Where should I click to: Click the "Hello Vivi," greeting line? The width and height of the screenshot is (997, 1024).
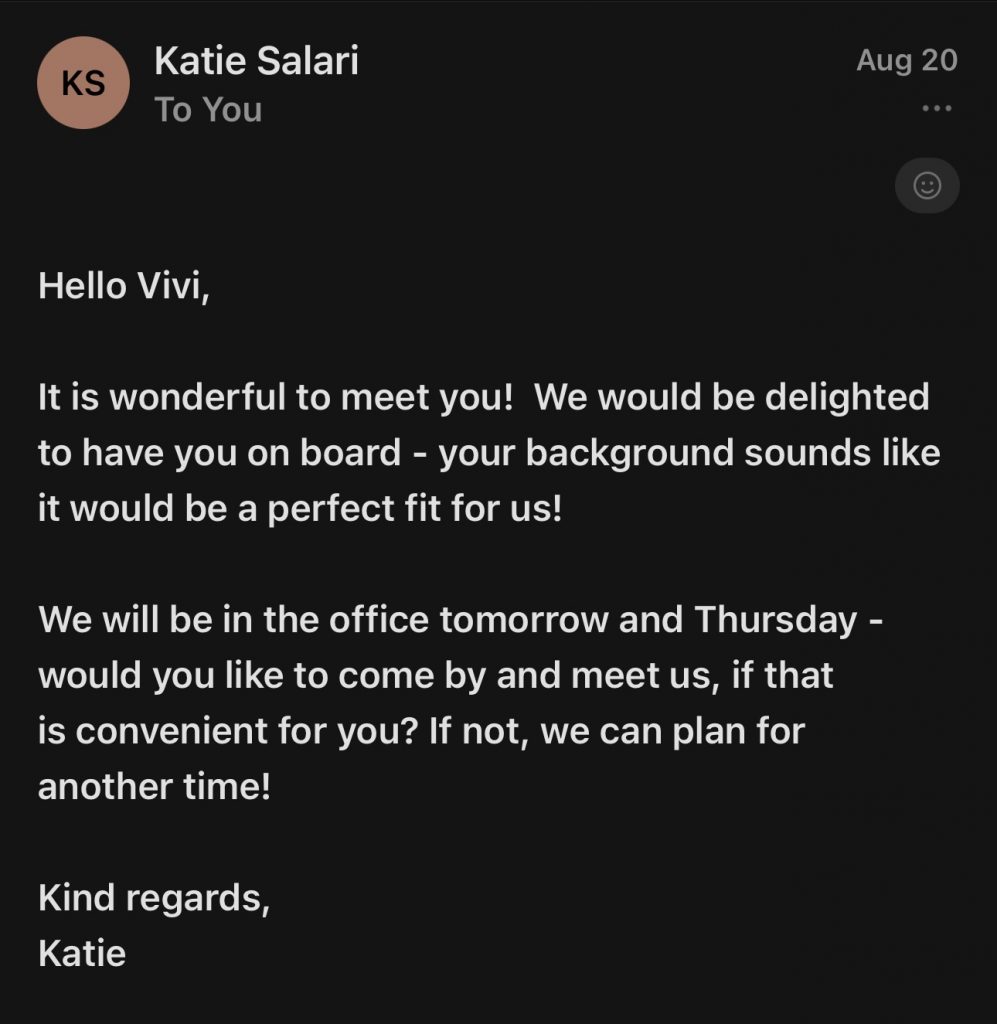click(x=123, y=286)
